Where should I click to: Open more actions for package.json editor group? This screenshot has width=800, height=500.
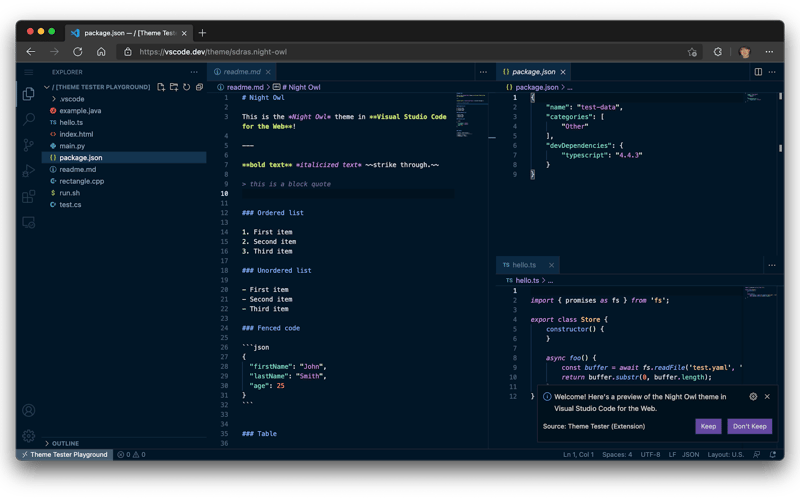[x=772, y=72]
